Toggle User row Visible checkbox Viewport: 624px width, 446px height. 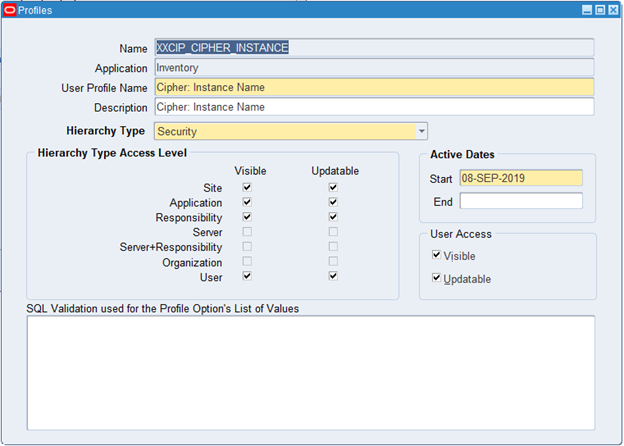click(247, 276)
